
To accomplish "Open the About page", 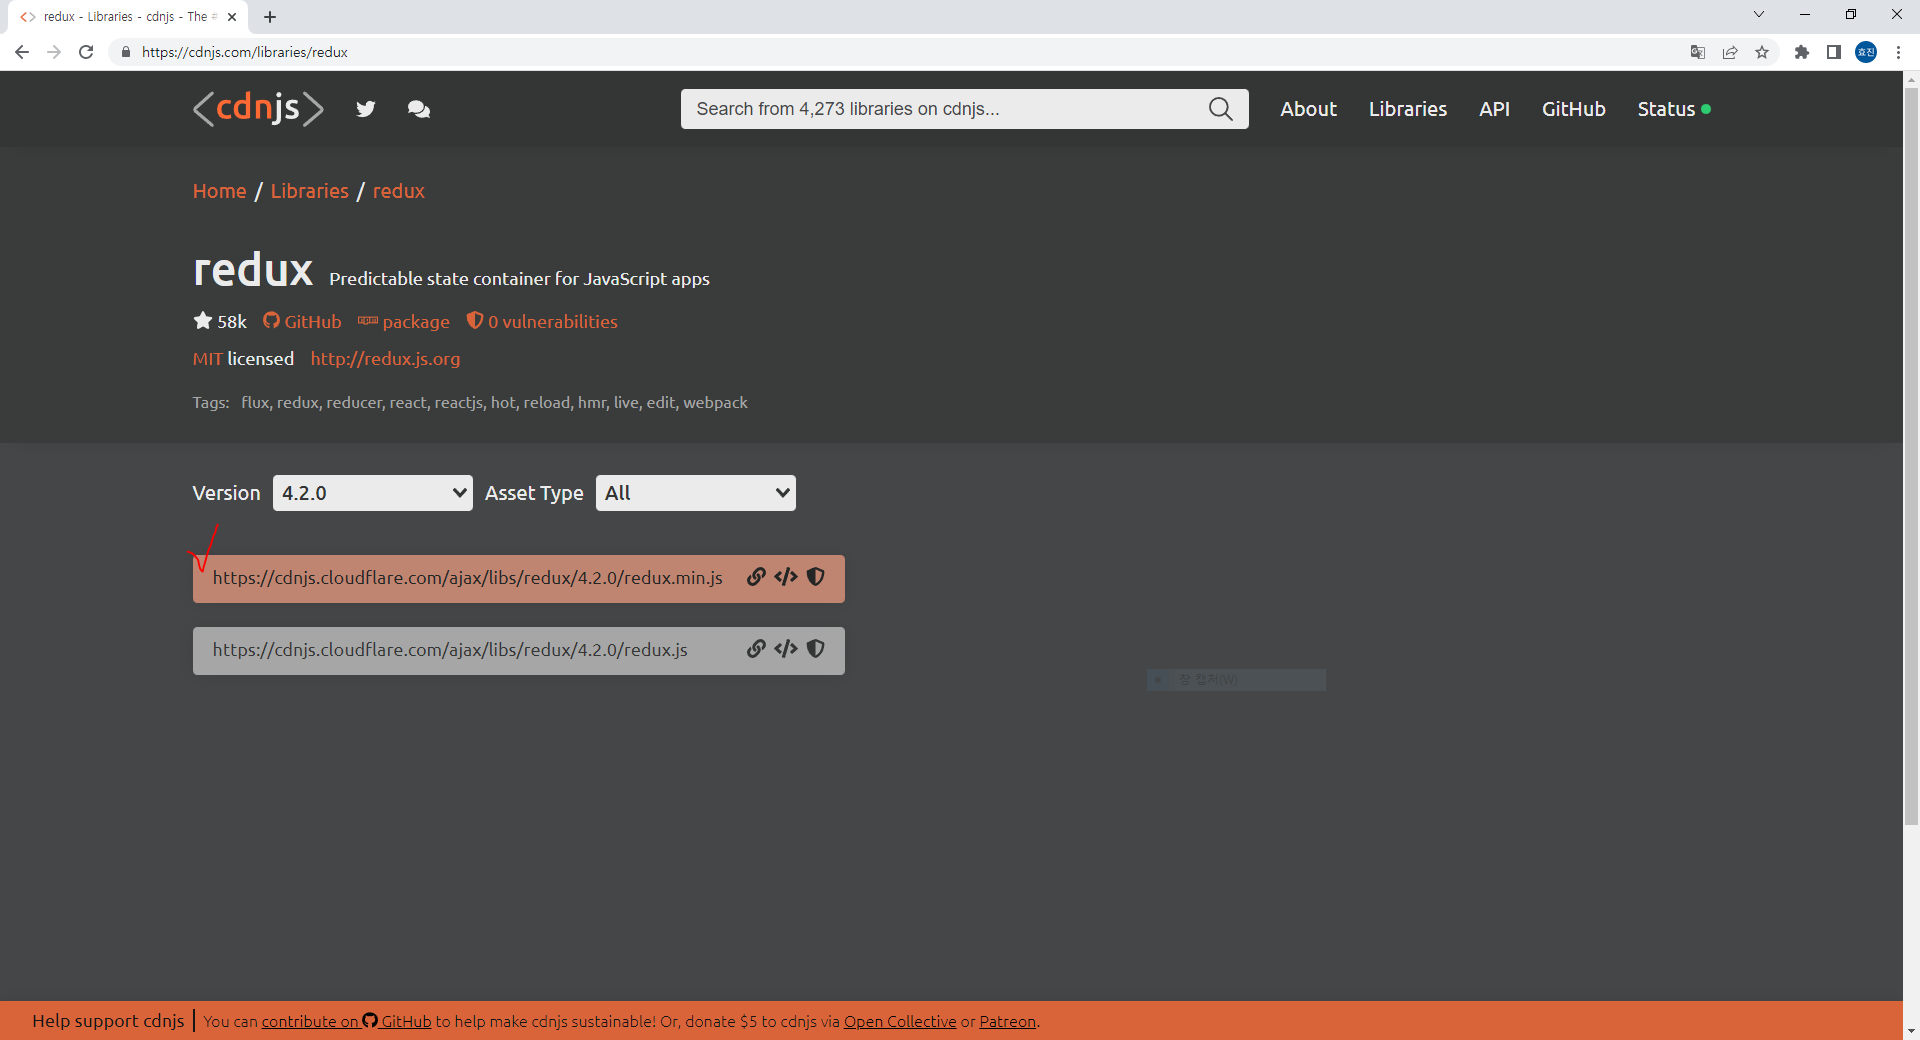I will click(1308, 109).
